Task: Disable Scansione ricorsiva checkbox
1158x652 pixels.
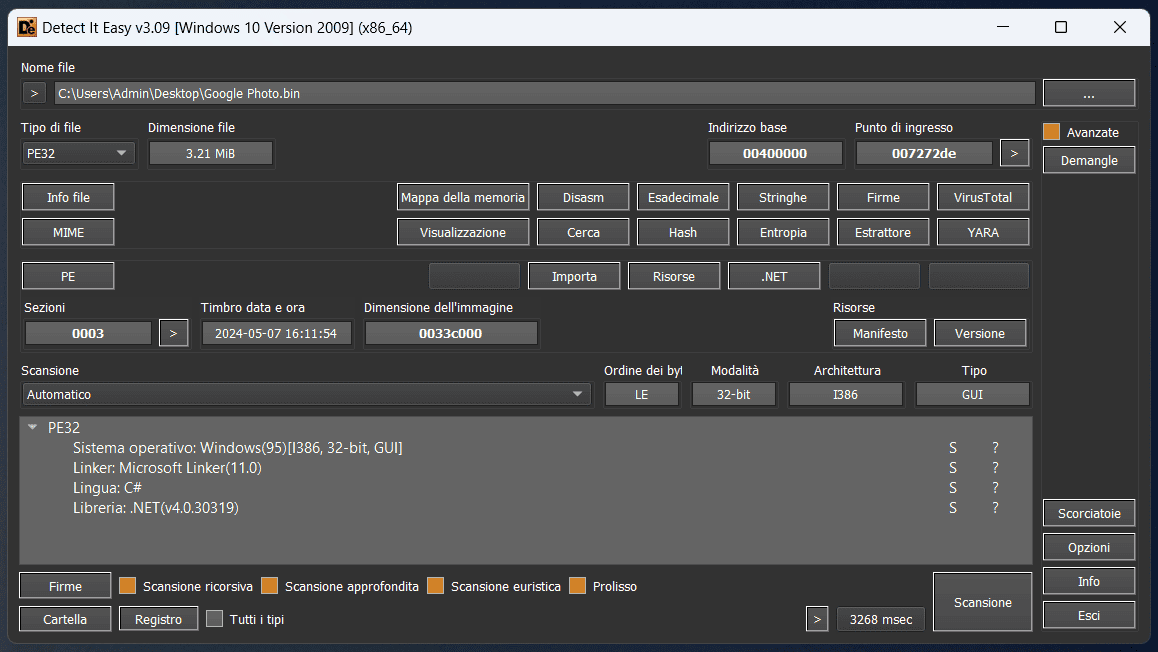Action: point(127,586)
